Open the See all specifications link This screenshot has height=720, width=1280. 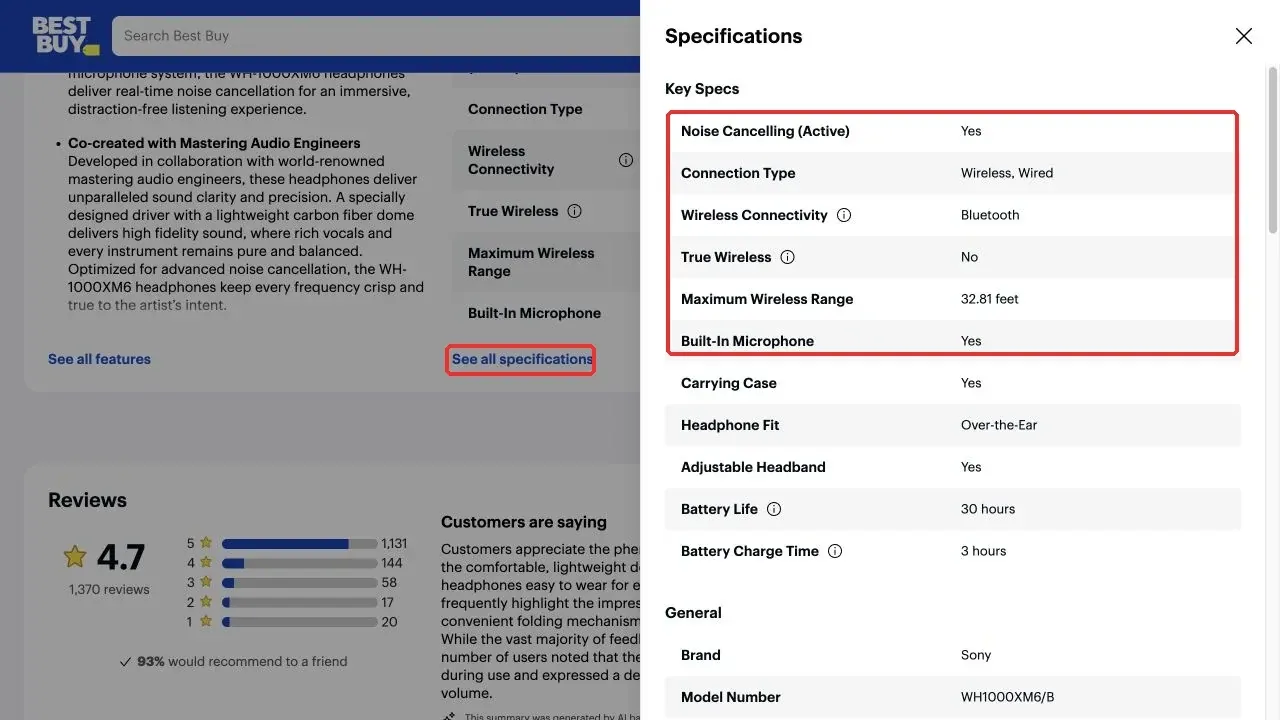[x=522, y=359]
